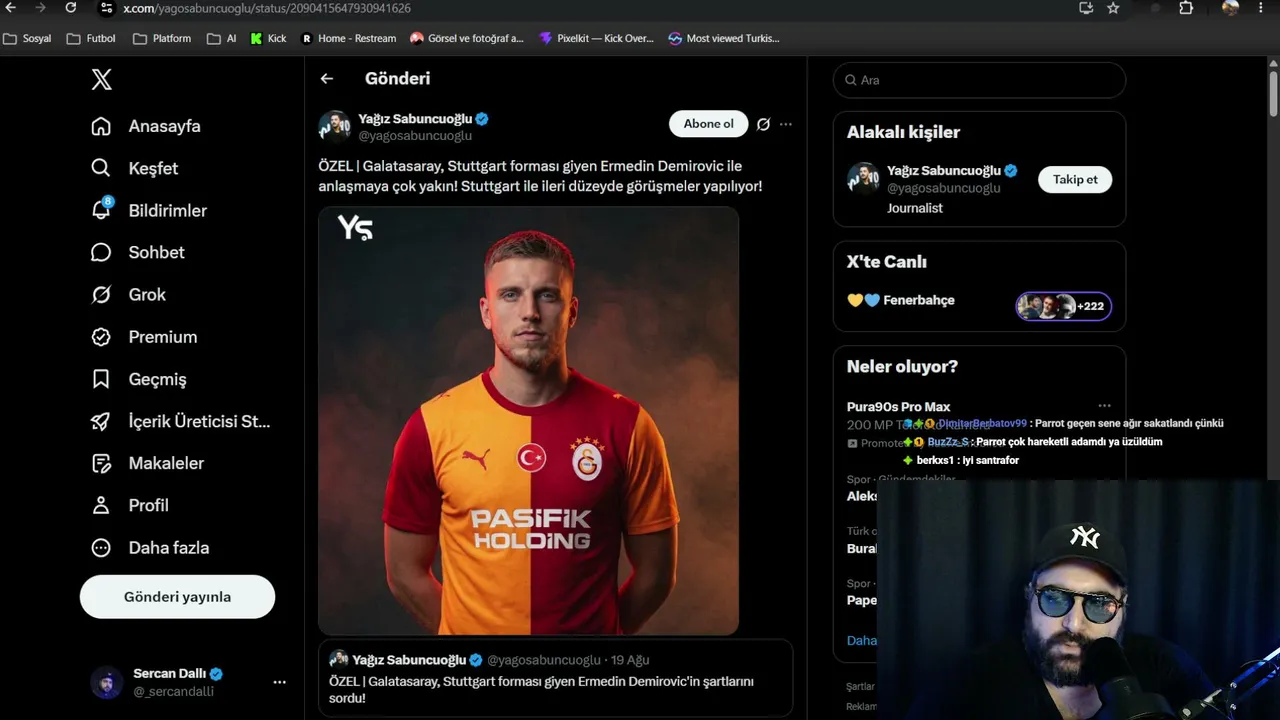Open Premium verified badge icon in sidebar

click(101, 337)
